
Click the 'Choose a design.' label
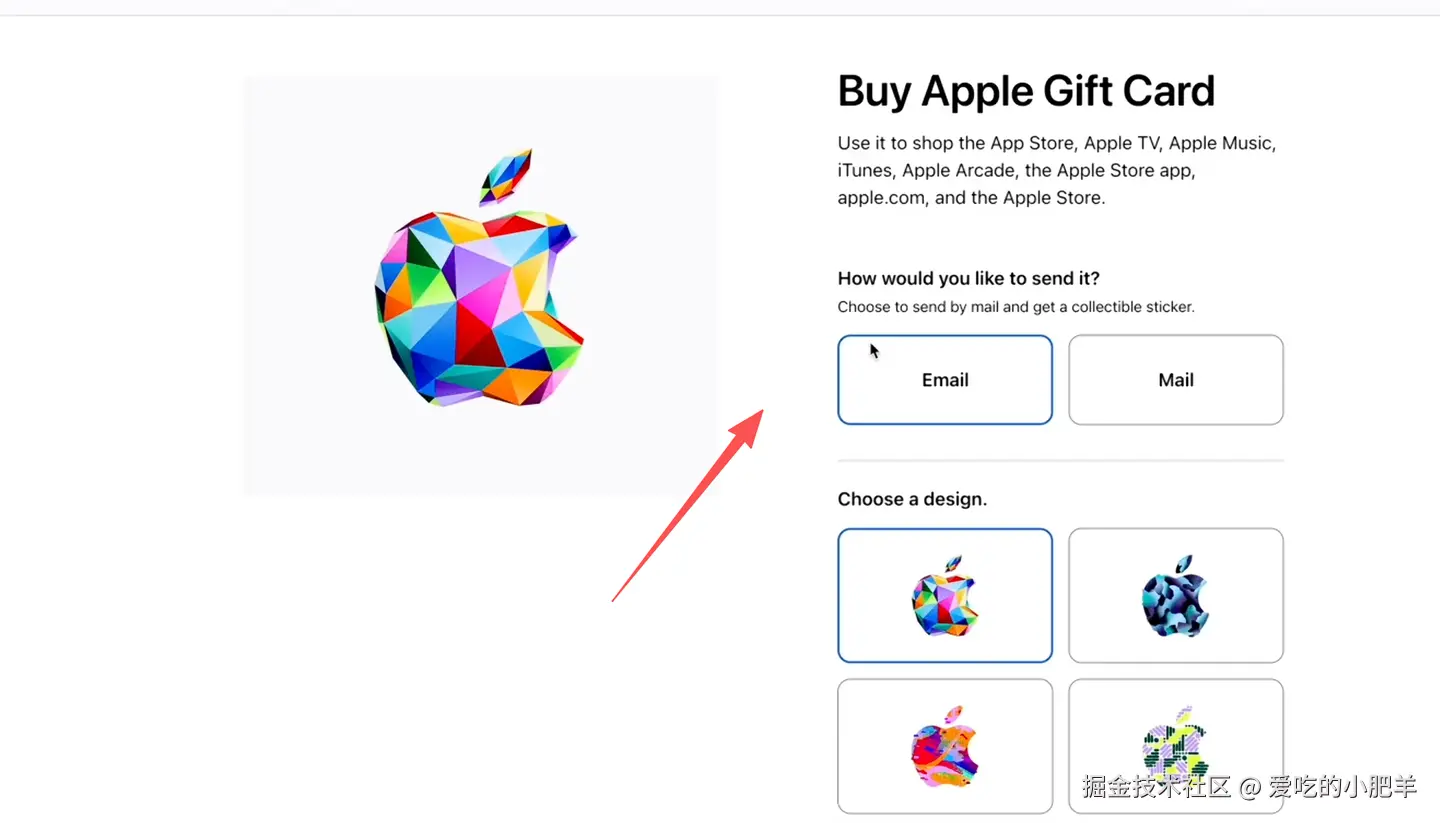pos(912,499)
